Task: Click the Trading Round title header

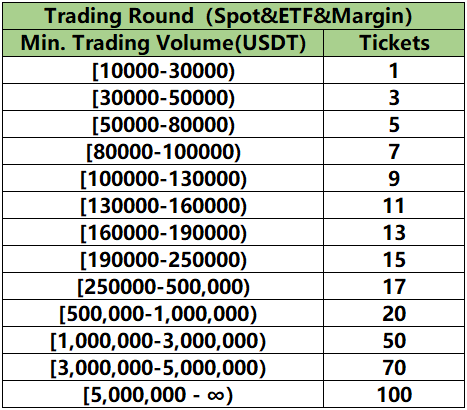Action: (233, 16)
